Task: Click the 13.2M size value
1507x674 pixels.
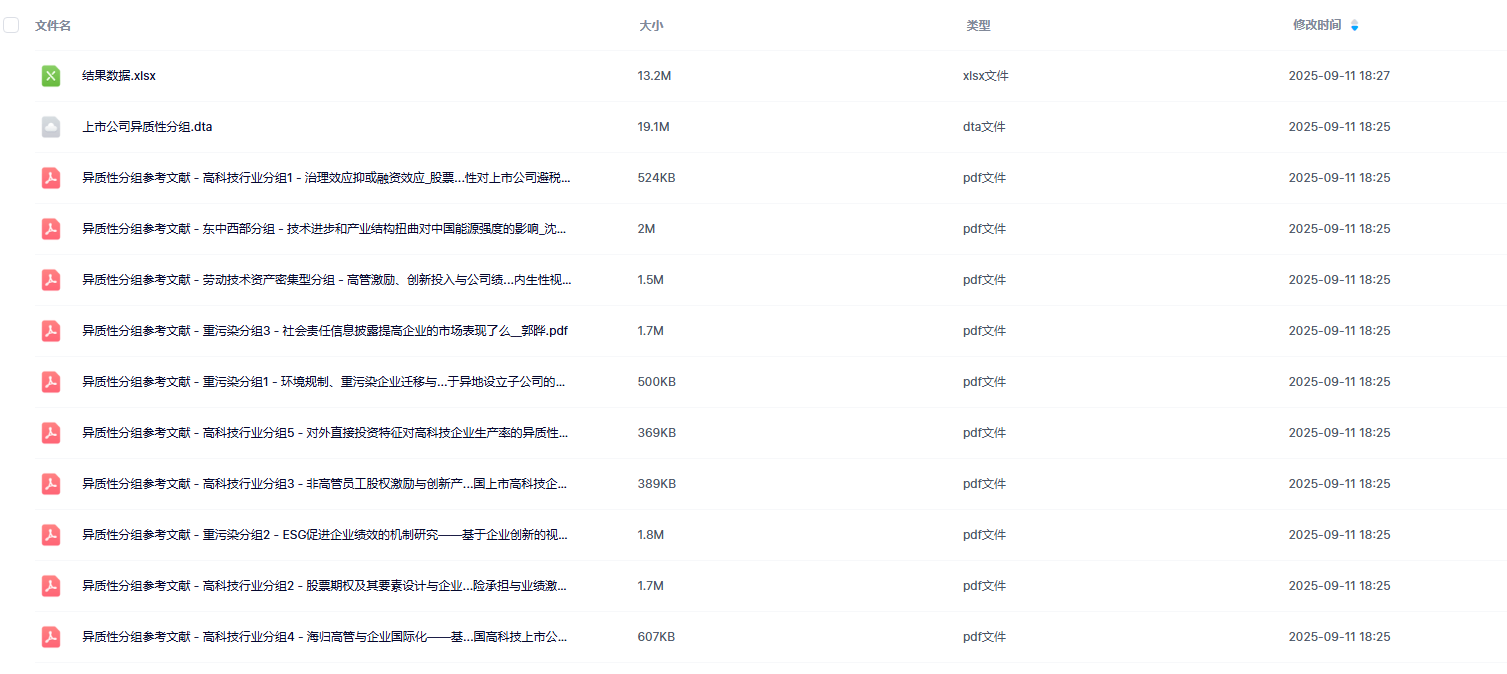Action: pos(654,76)
